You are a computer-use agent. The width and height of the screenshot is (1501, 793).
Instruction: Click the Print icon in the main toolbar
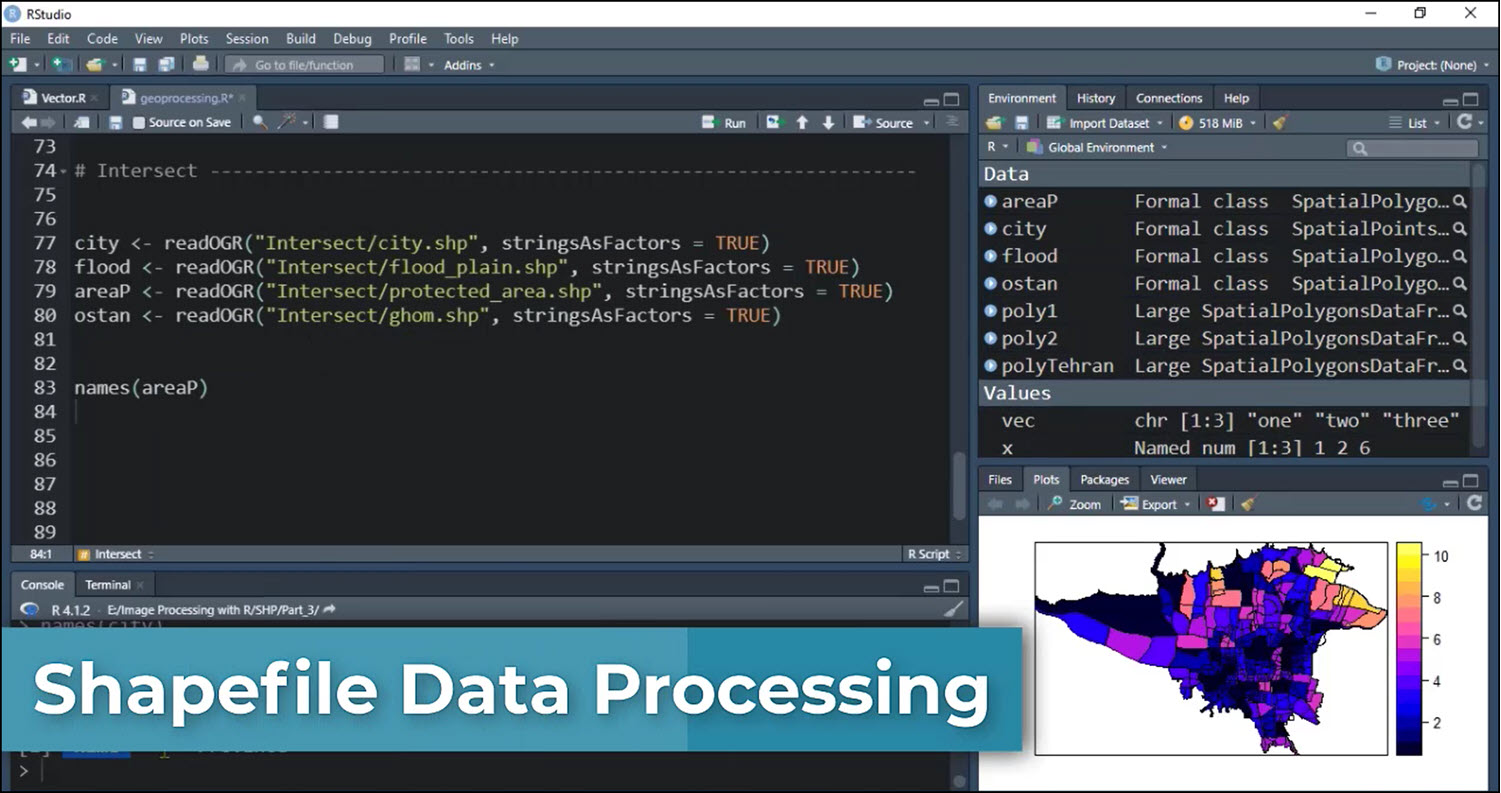pos(201,64)
